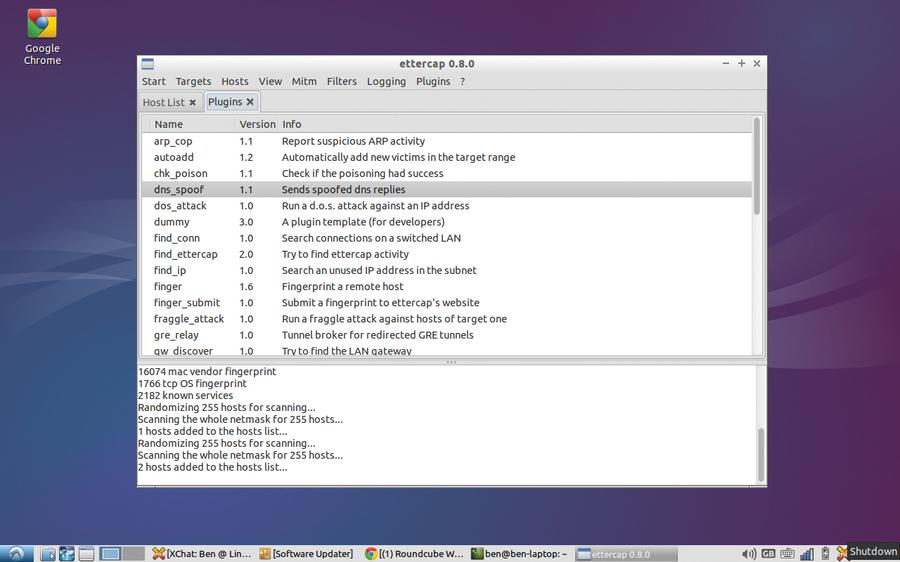900x562 pixels.
Task: Select the arp_cop plugin row
Action: tap(447, 141)
